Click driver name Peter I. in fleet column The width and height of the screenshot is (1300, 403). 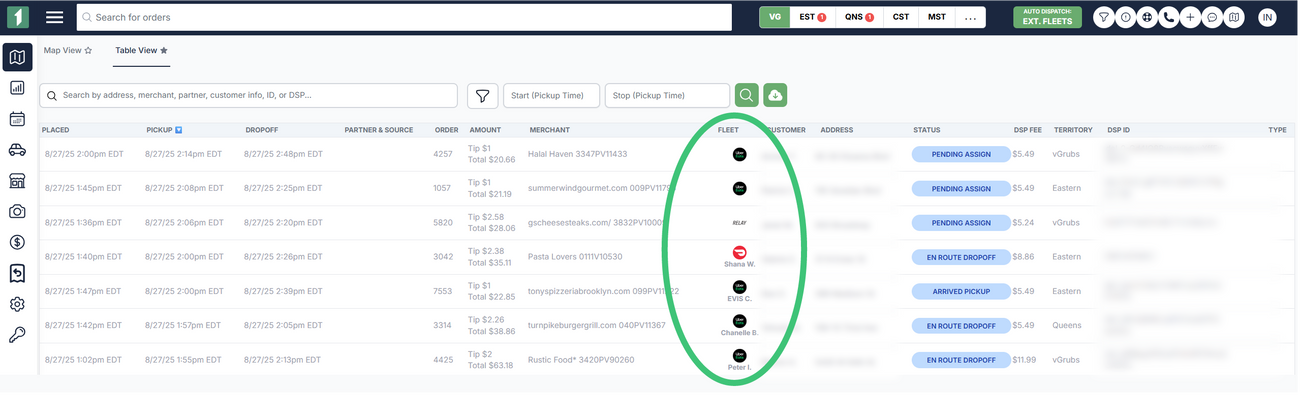[740, 368]
